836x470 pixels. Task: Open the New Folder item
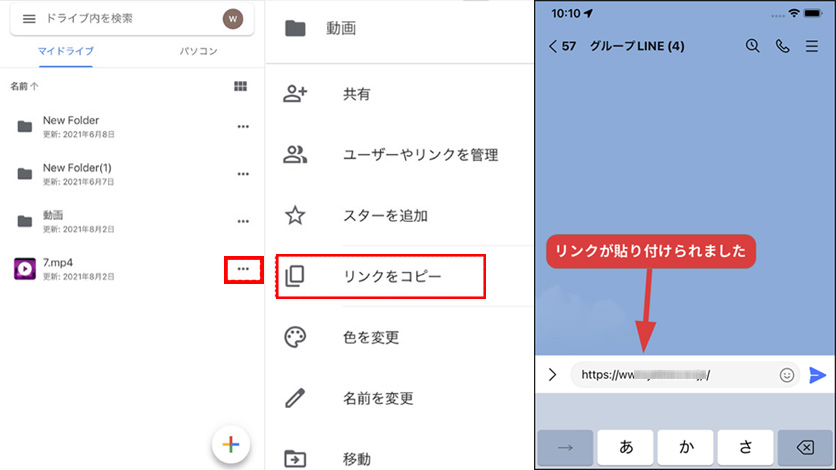coord(132,127)
